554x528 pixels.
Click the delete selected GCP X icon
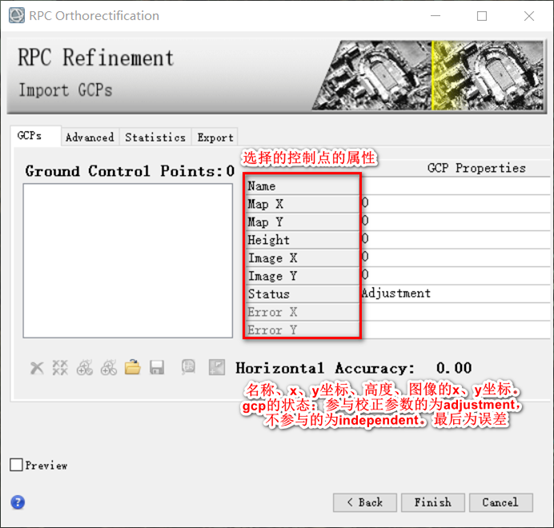click(37, 368)
